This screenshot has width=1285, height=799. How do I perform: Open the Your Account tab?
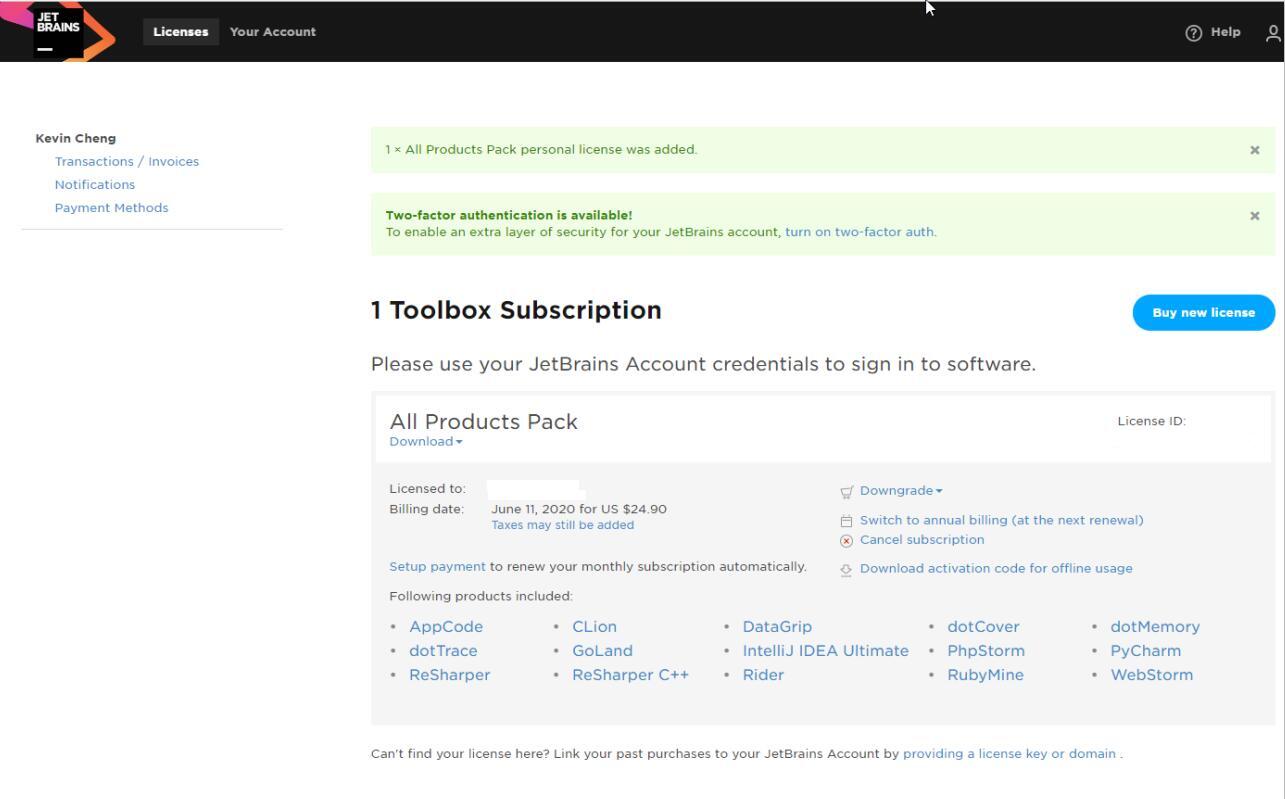point(273,32)
